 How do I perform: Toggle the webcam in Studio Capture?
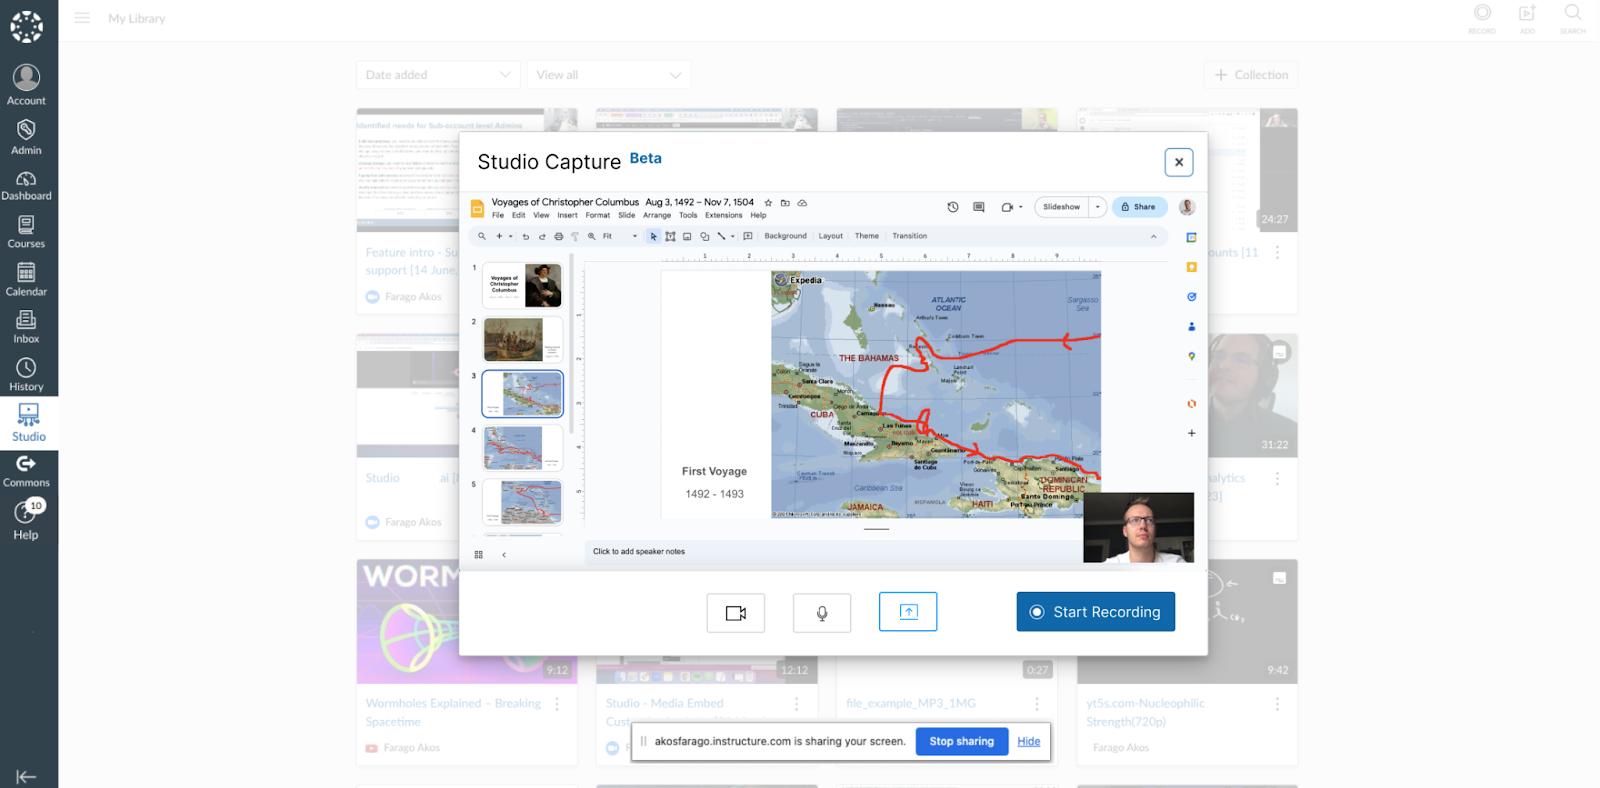point(736,613)
